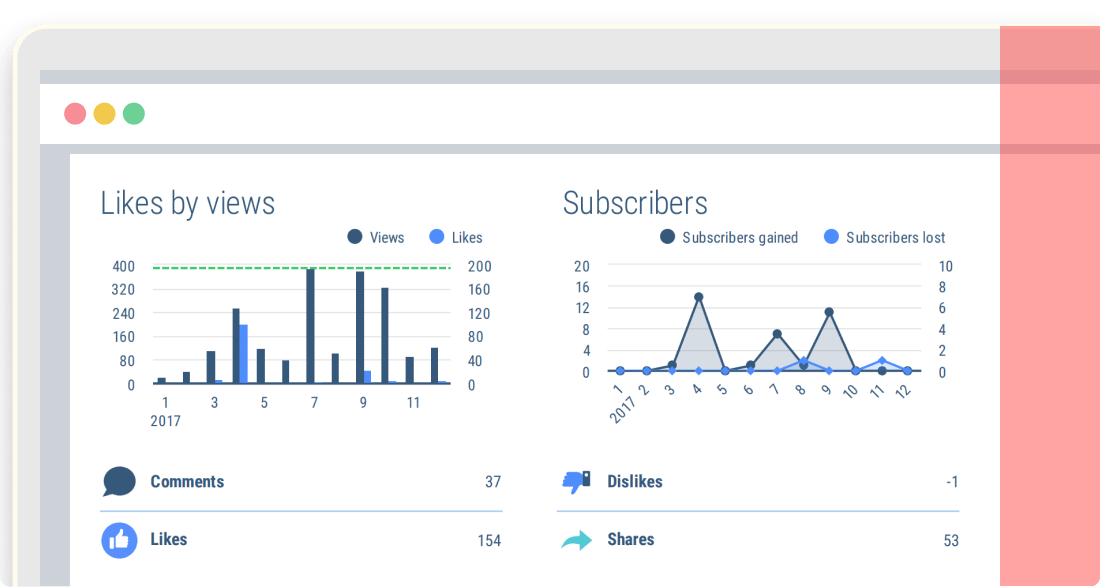Image resolution: width=1100 pixels, height=587 pixels.
Task: Expand the Dislikes row details
Action: point(635,481)
